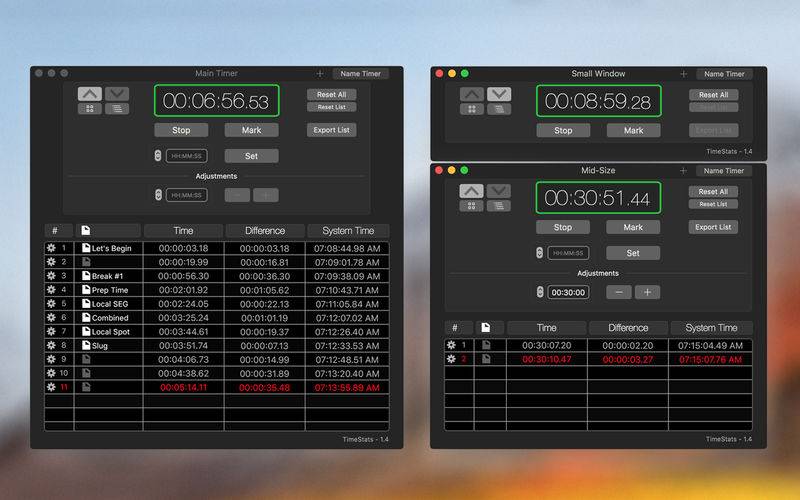Switch Main Timer to count-down arrow
The image size is (800, 500).
tap(117, 94)
